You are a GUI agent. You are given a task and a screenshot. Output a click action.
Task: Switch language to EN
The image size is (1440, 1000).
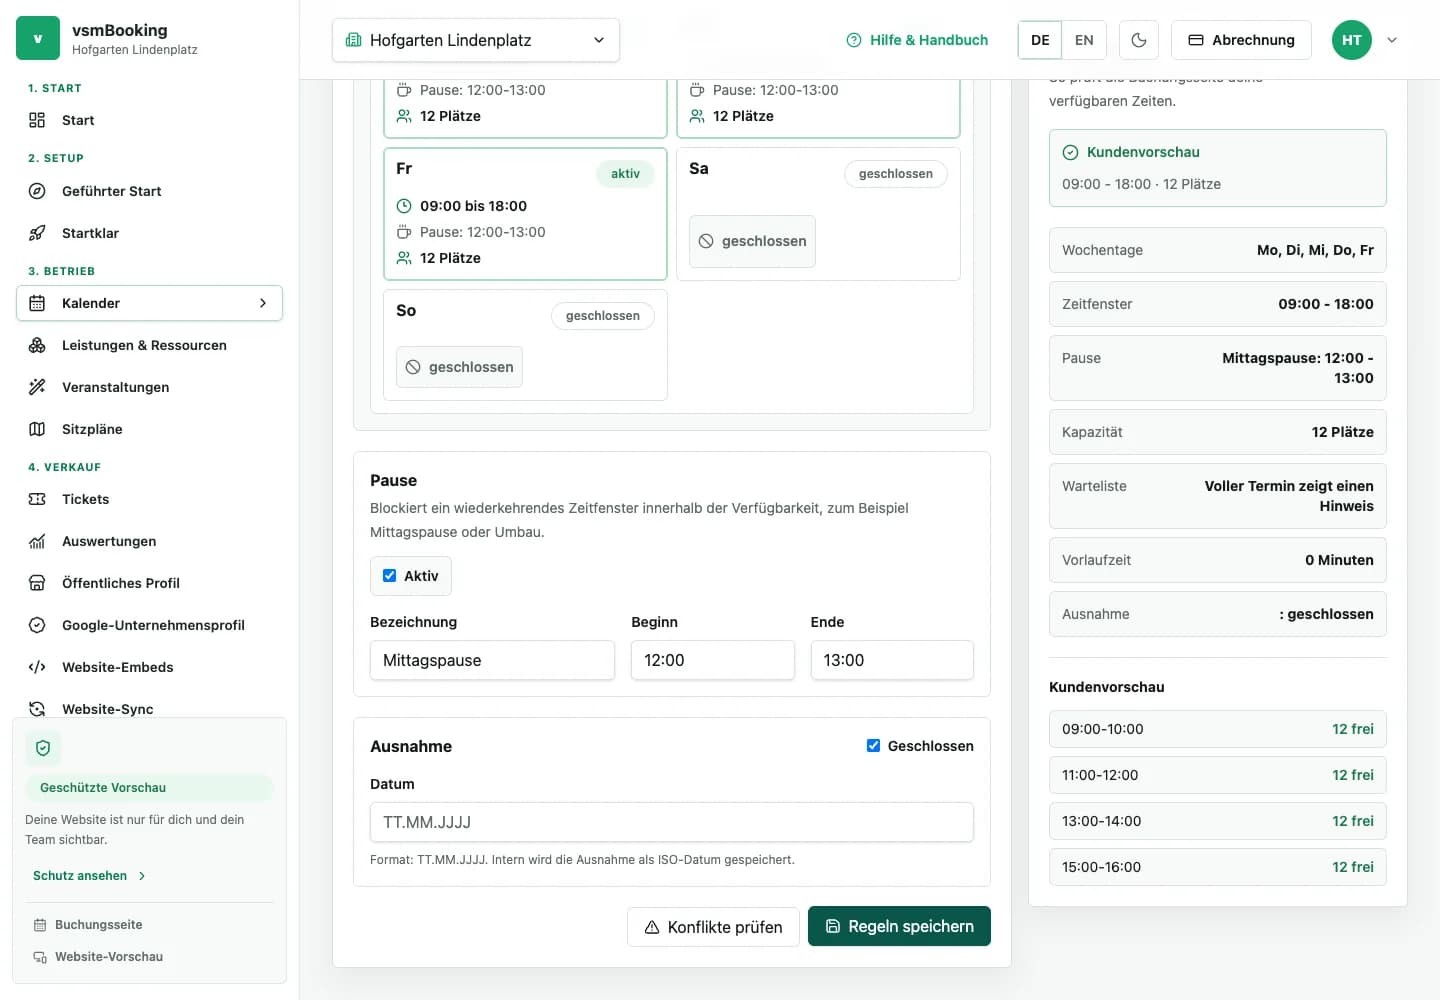pos(1084,40)
